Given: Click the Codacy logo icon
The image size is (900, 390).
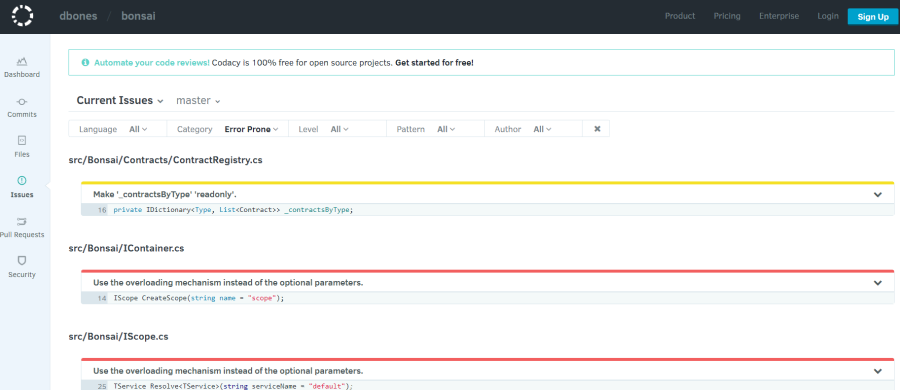Looking at the screenshot, I should click(x=22, y=16).
